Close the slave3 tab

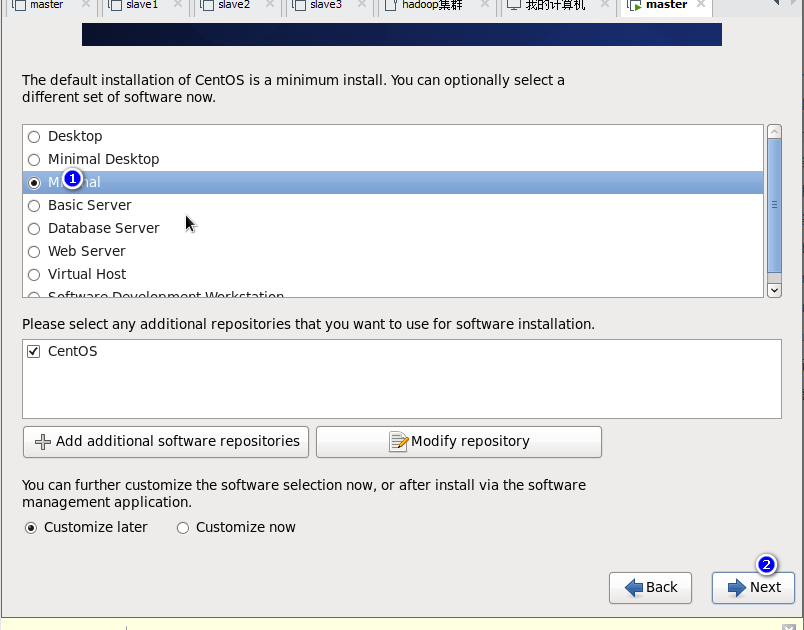[x=361, y=4]
